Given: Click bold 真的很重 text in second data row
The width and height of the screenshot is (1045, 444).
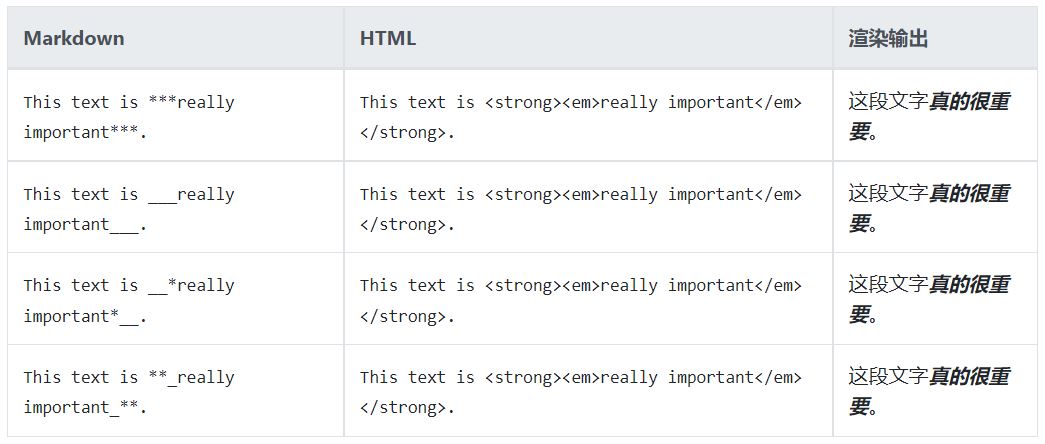Looking at the screenshot, I should point(969,193).
